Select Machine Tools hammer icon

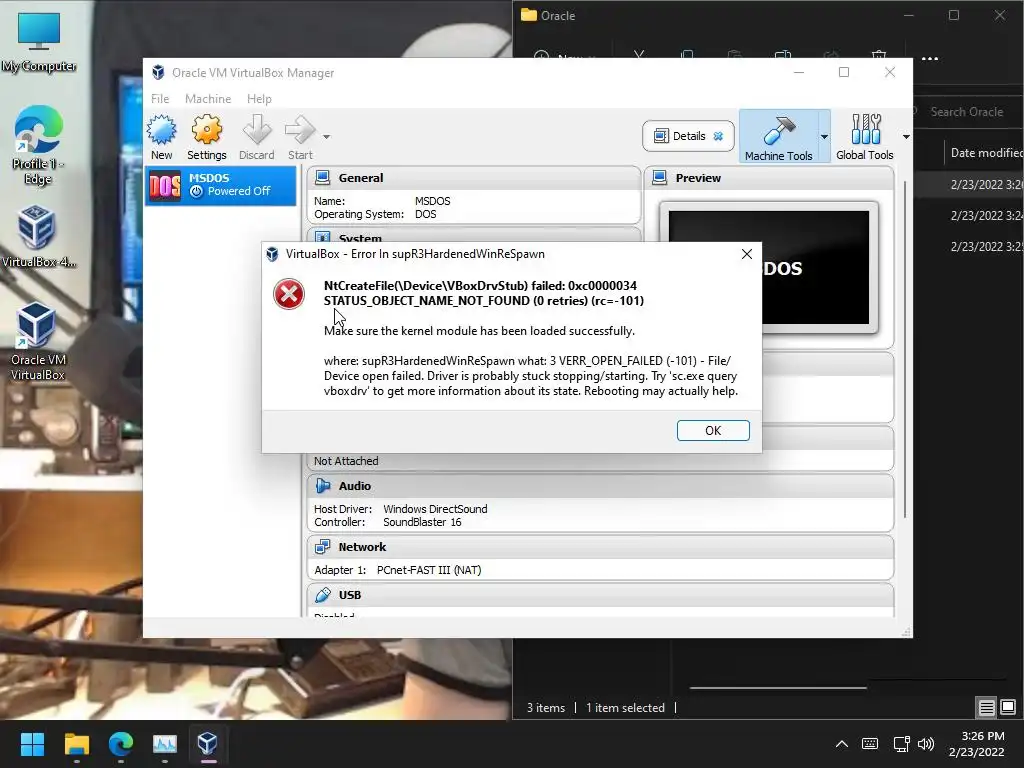(778, 136)
